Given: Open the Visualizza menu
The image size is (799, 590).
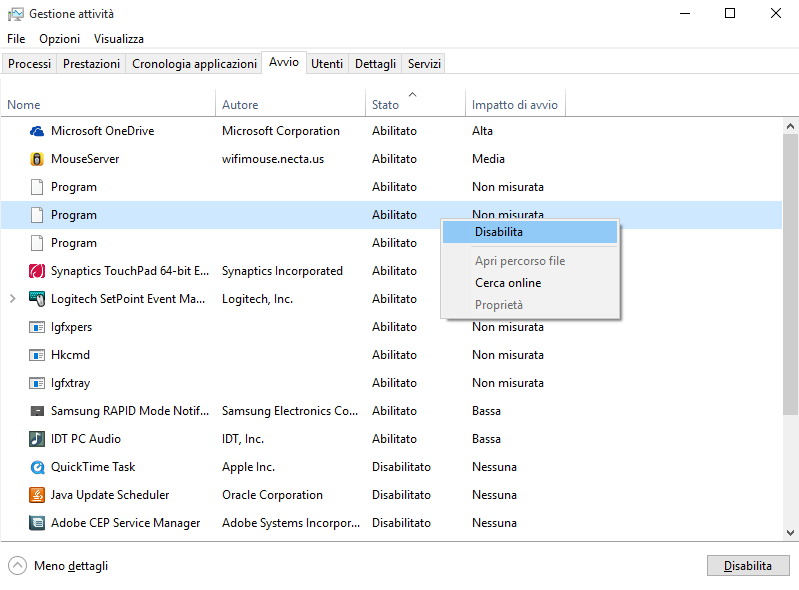Looking at the screenshot, I should coord(119,39).
